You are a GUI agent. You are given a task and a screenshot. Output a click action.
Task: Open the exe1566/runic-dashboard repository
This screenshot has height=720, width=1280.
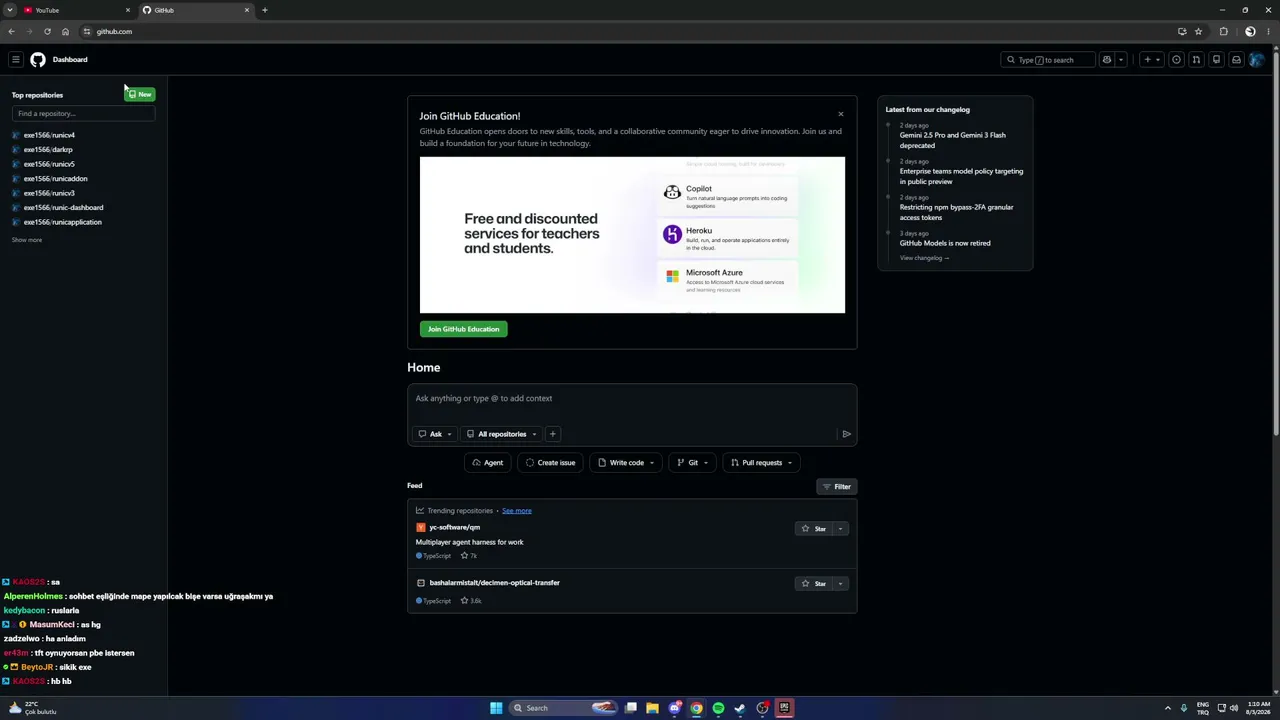click(63, 208)
